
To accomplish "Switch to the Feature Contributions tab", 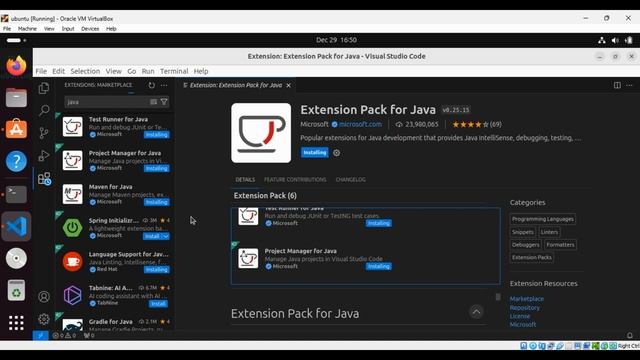I will (295, 180).
